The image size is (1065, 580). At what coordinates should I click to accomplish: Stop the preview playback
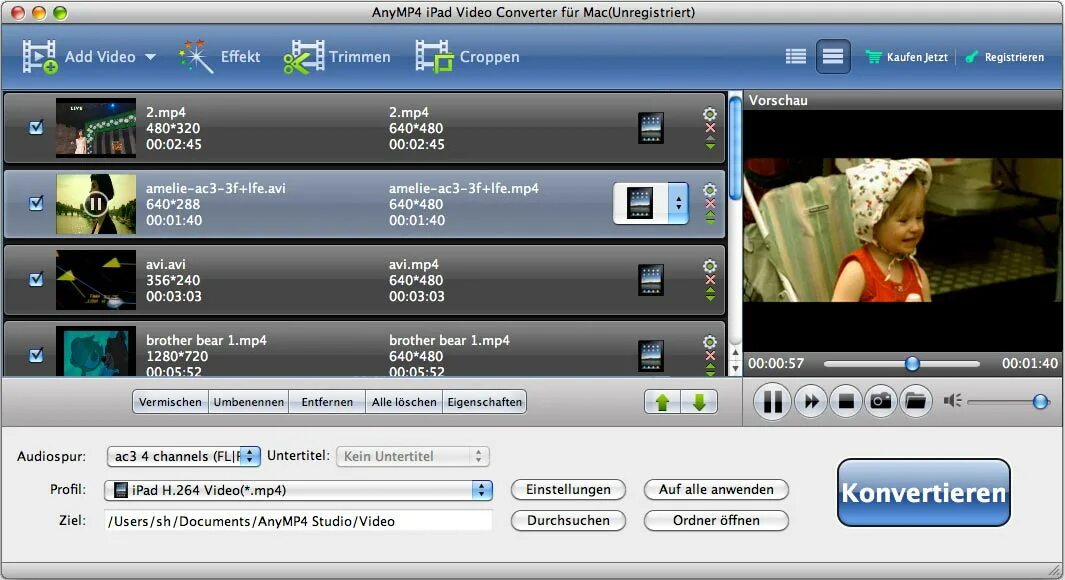tap(846, 401)
